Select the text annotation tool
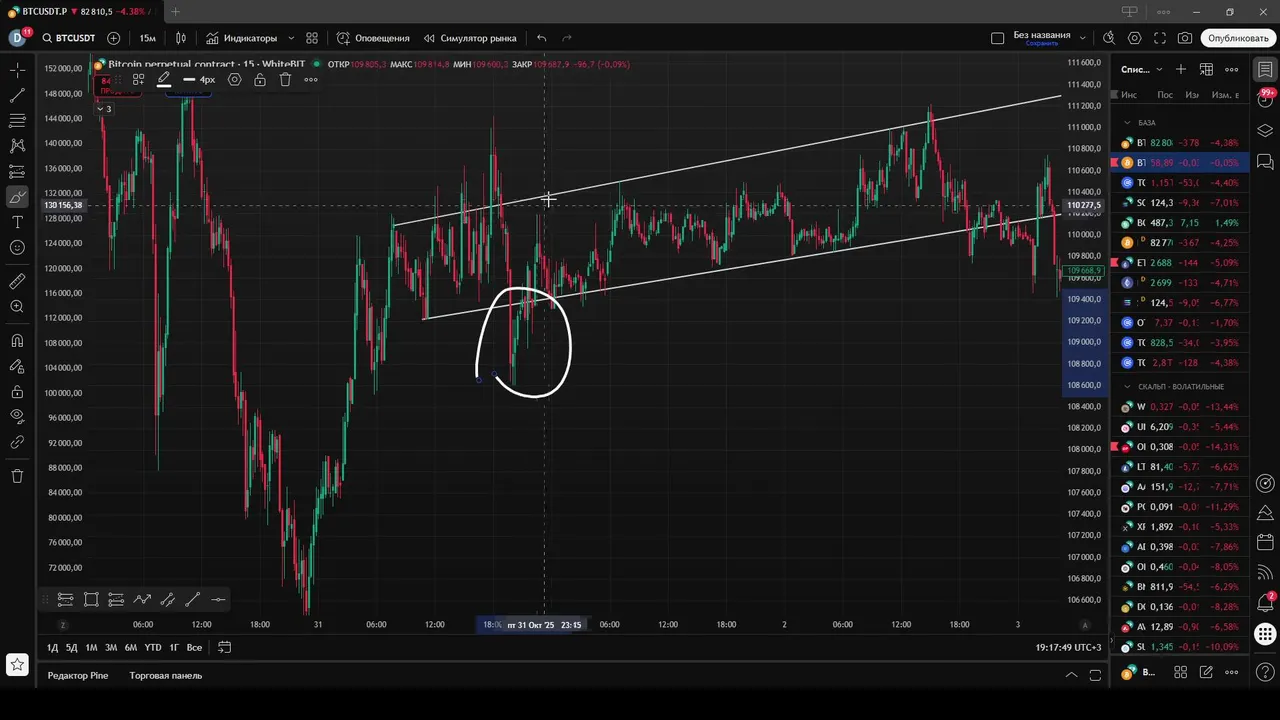 click(17, 222)
